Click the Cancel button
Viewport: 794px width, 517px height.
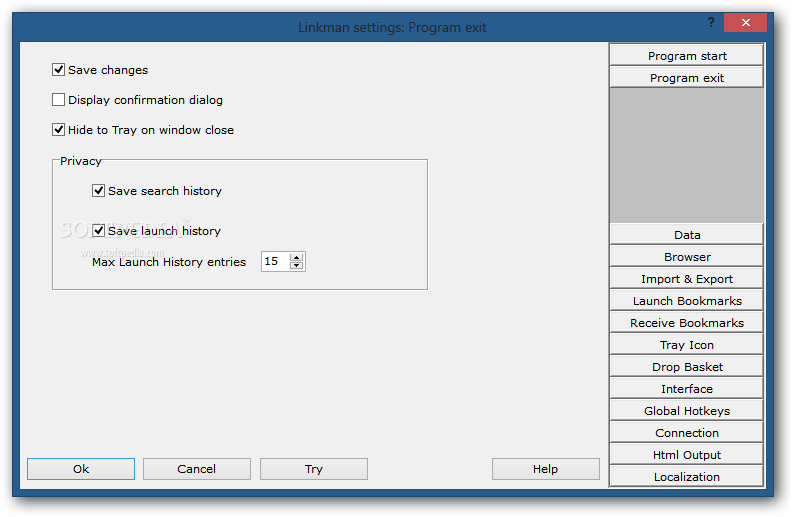point(196,469)
